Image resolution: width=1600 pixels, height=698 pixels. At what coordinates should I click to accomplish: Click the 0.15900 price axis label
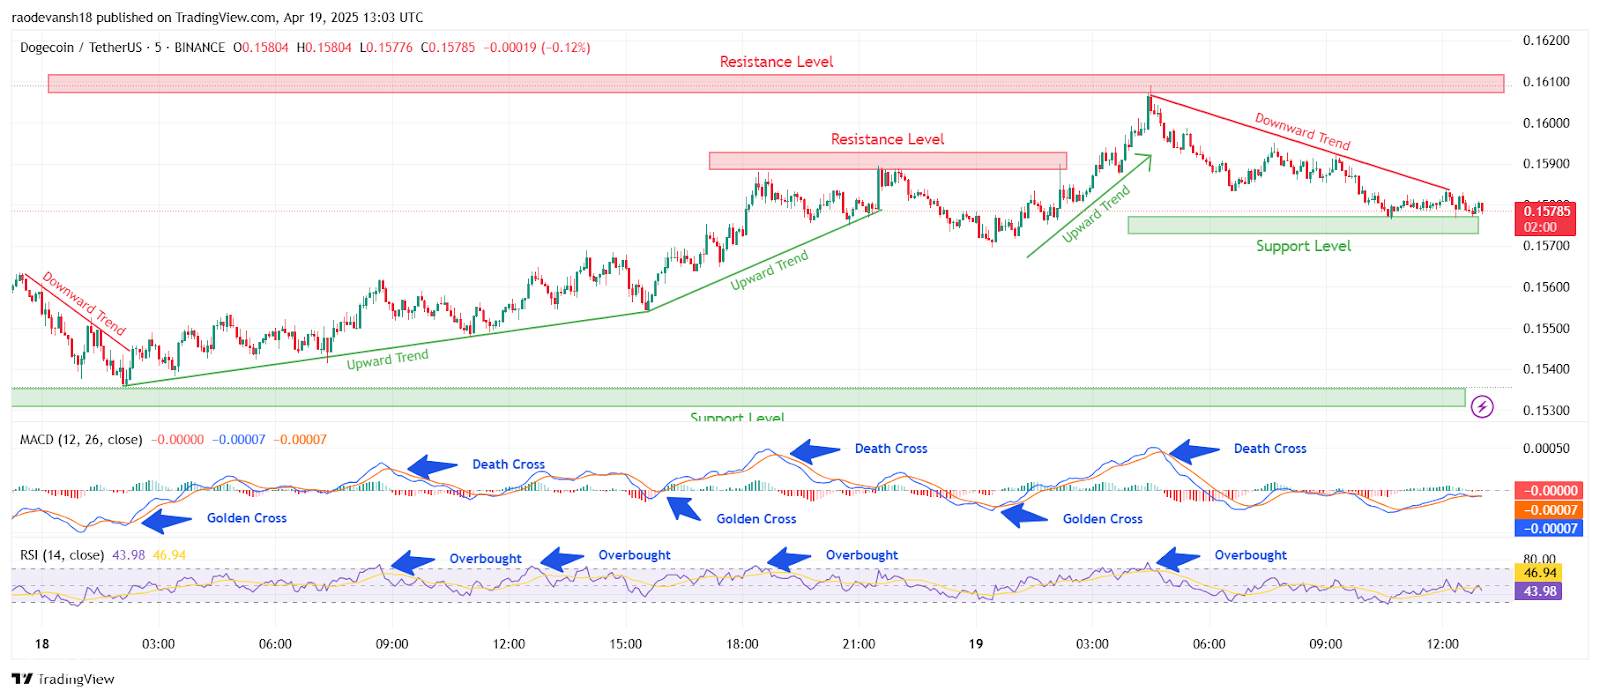pos(1546,164)
